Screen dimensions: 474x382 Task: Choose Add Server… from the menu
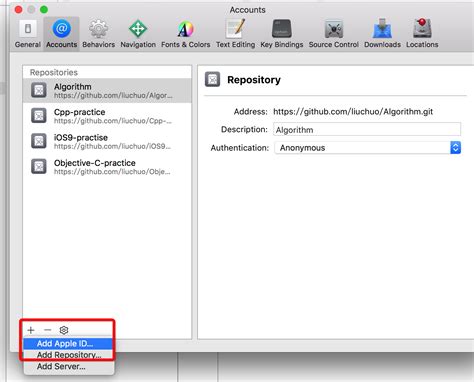pos(69,366)
